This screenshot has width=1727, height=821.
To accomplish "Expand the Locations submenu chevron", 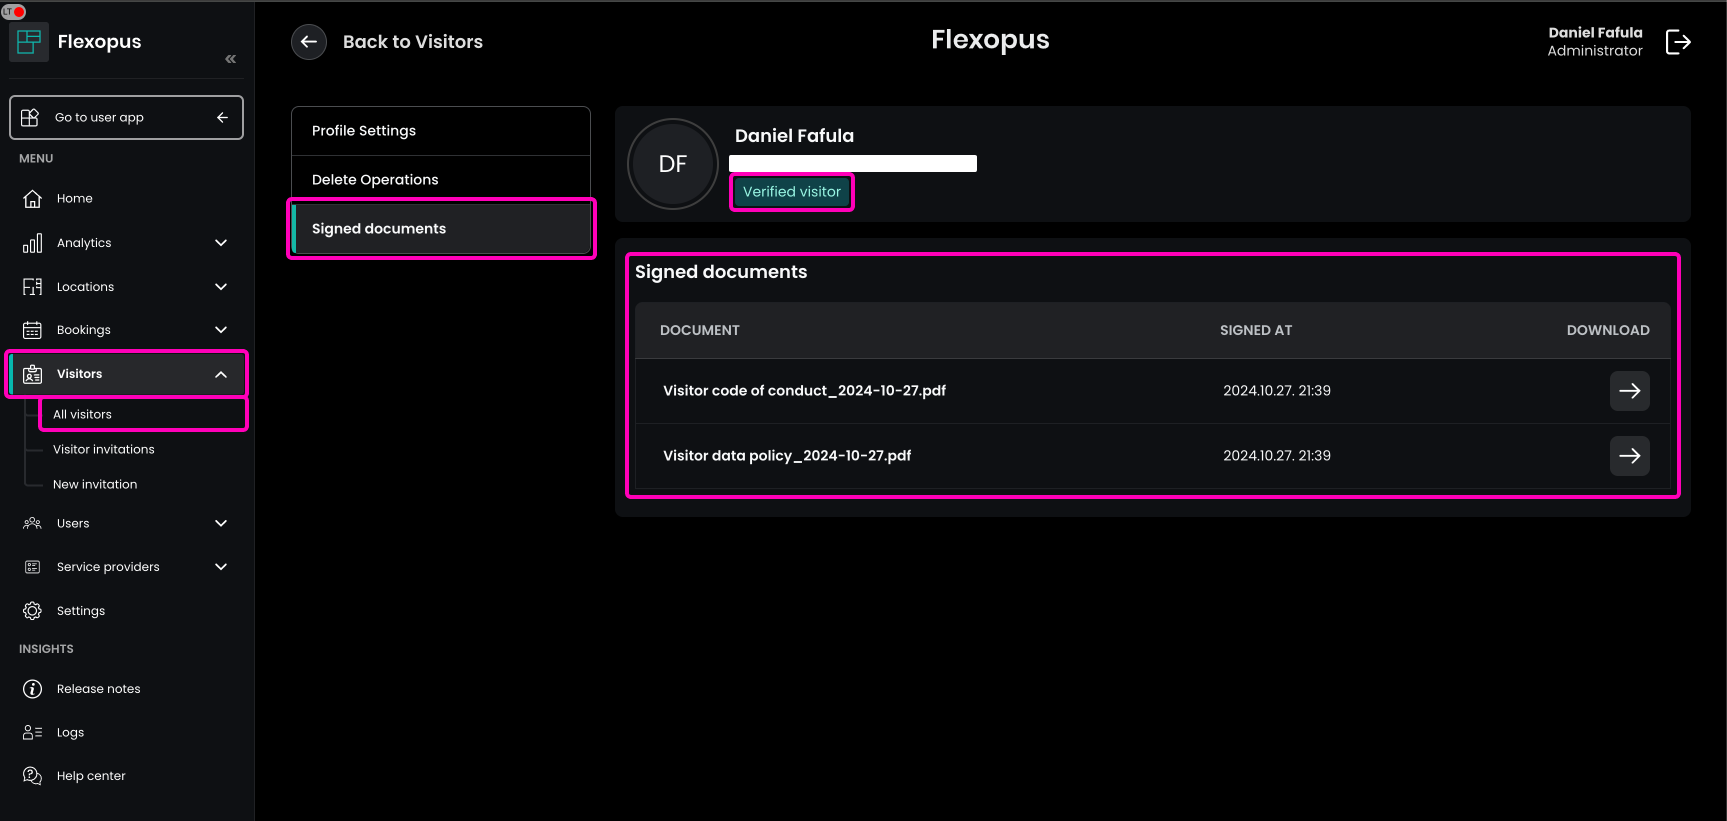I will pos(221,287).
